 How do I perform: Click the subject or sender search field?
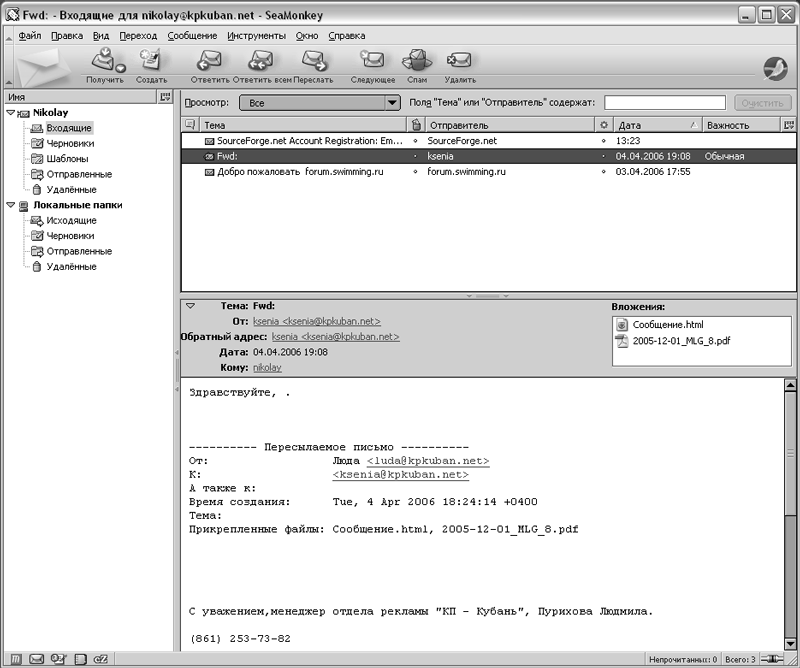pos(665,103)
